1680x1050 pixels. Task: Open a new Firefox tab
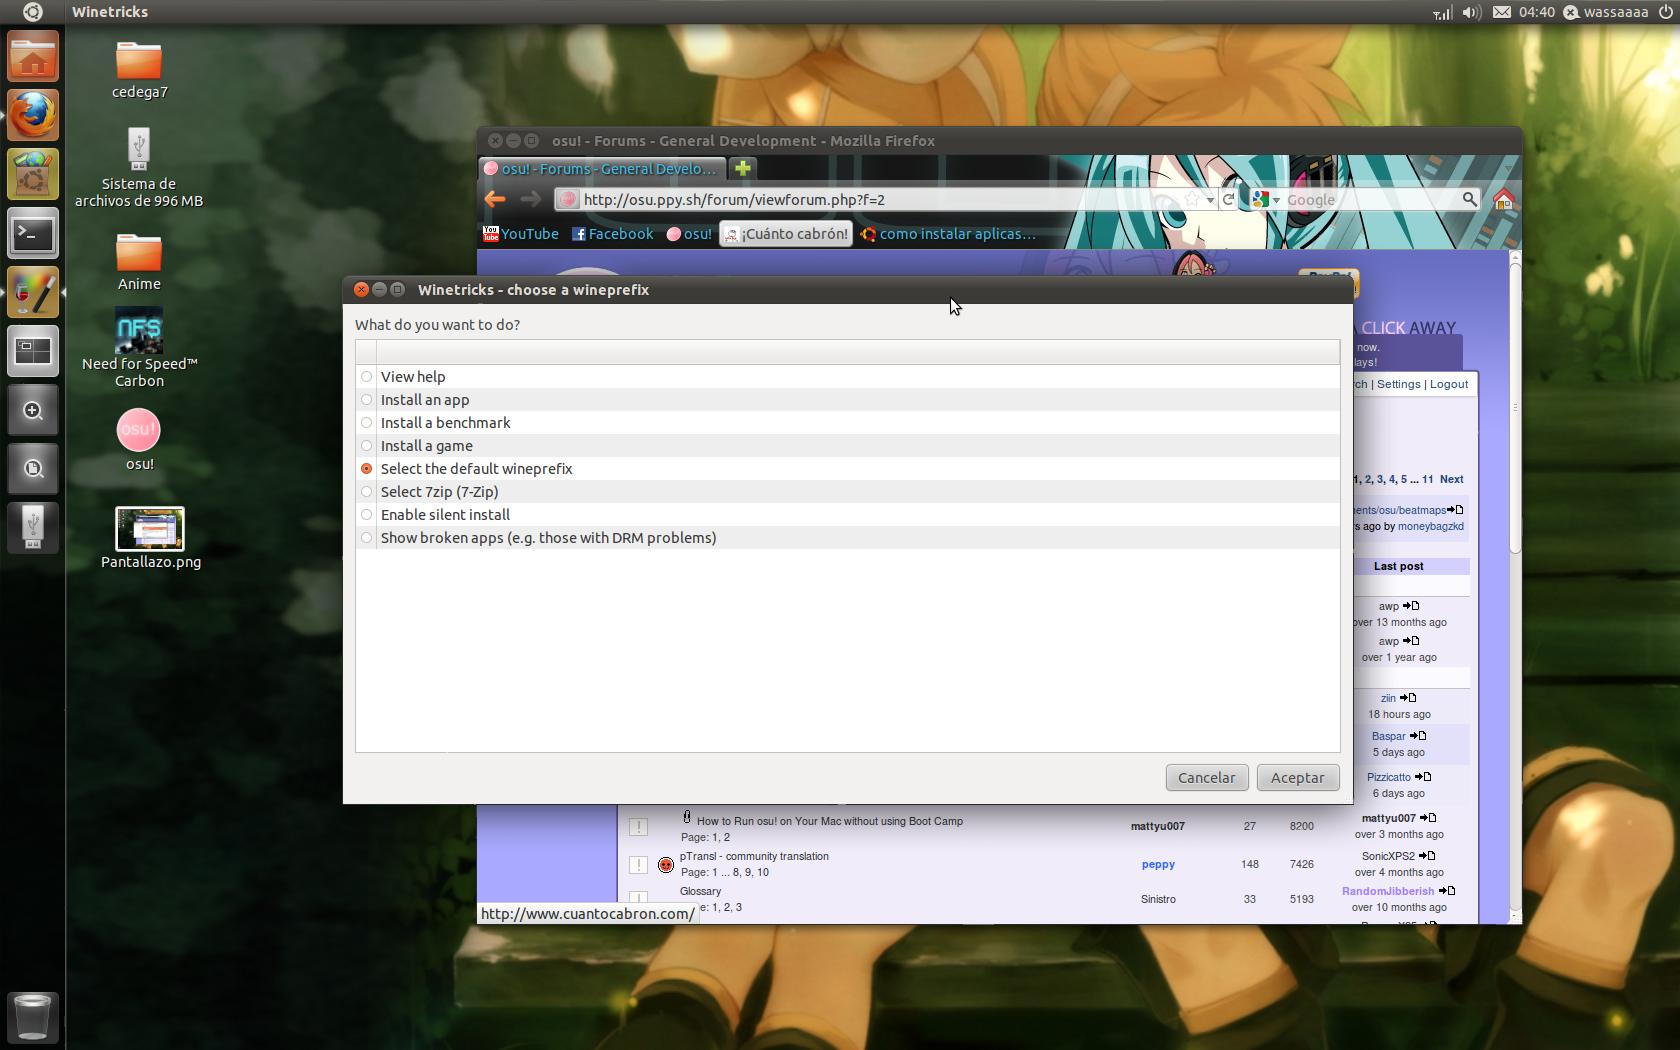point(742,168)
